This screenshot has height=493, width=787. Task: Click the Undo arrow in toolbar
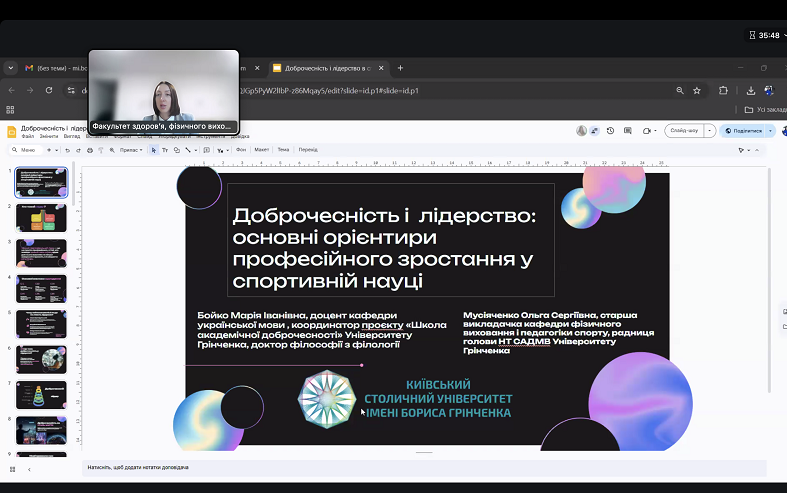tap(67, 150)
